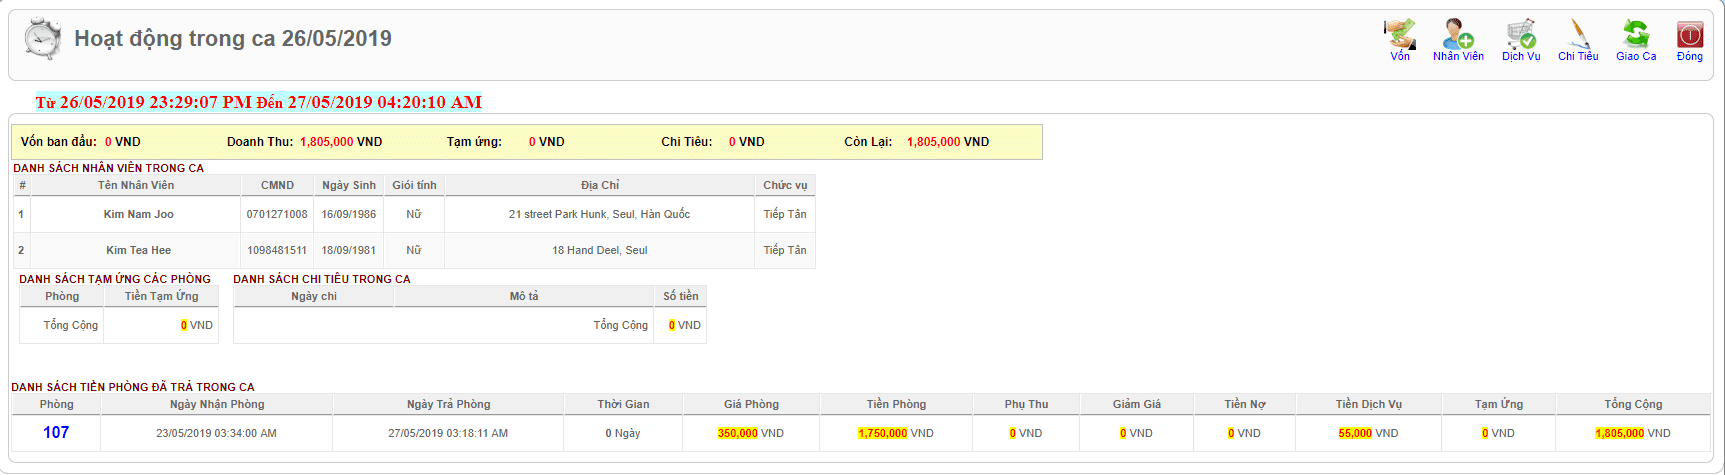Select employee row Kim Tea Hee

(138, 250)
